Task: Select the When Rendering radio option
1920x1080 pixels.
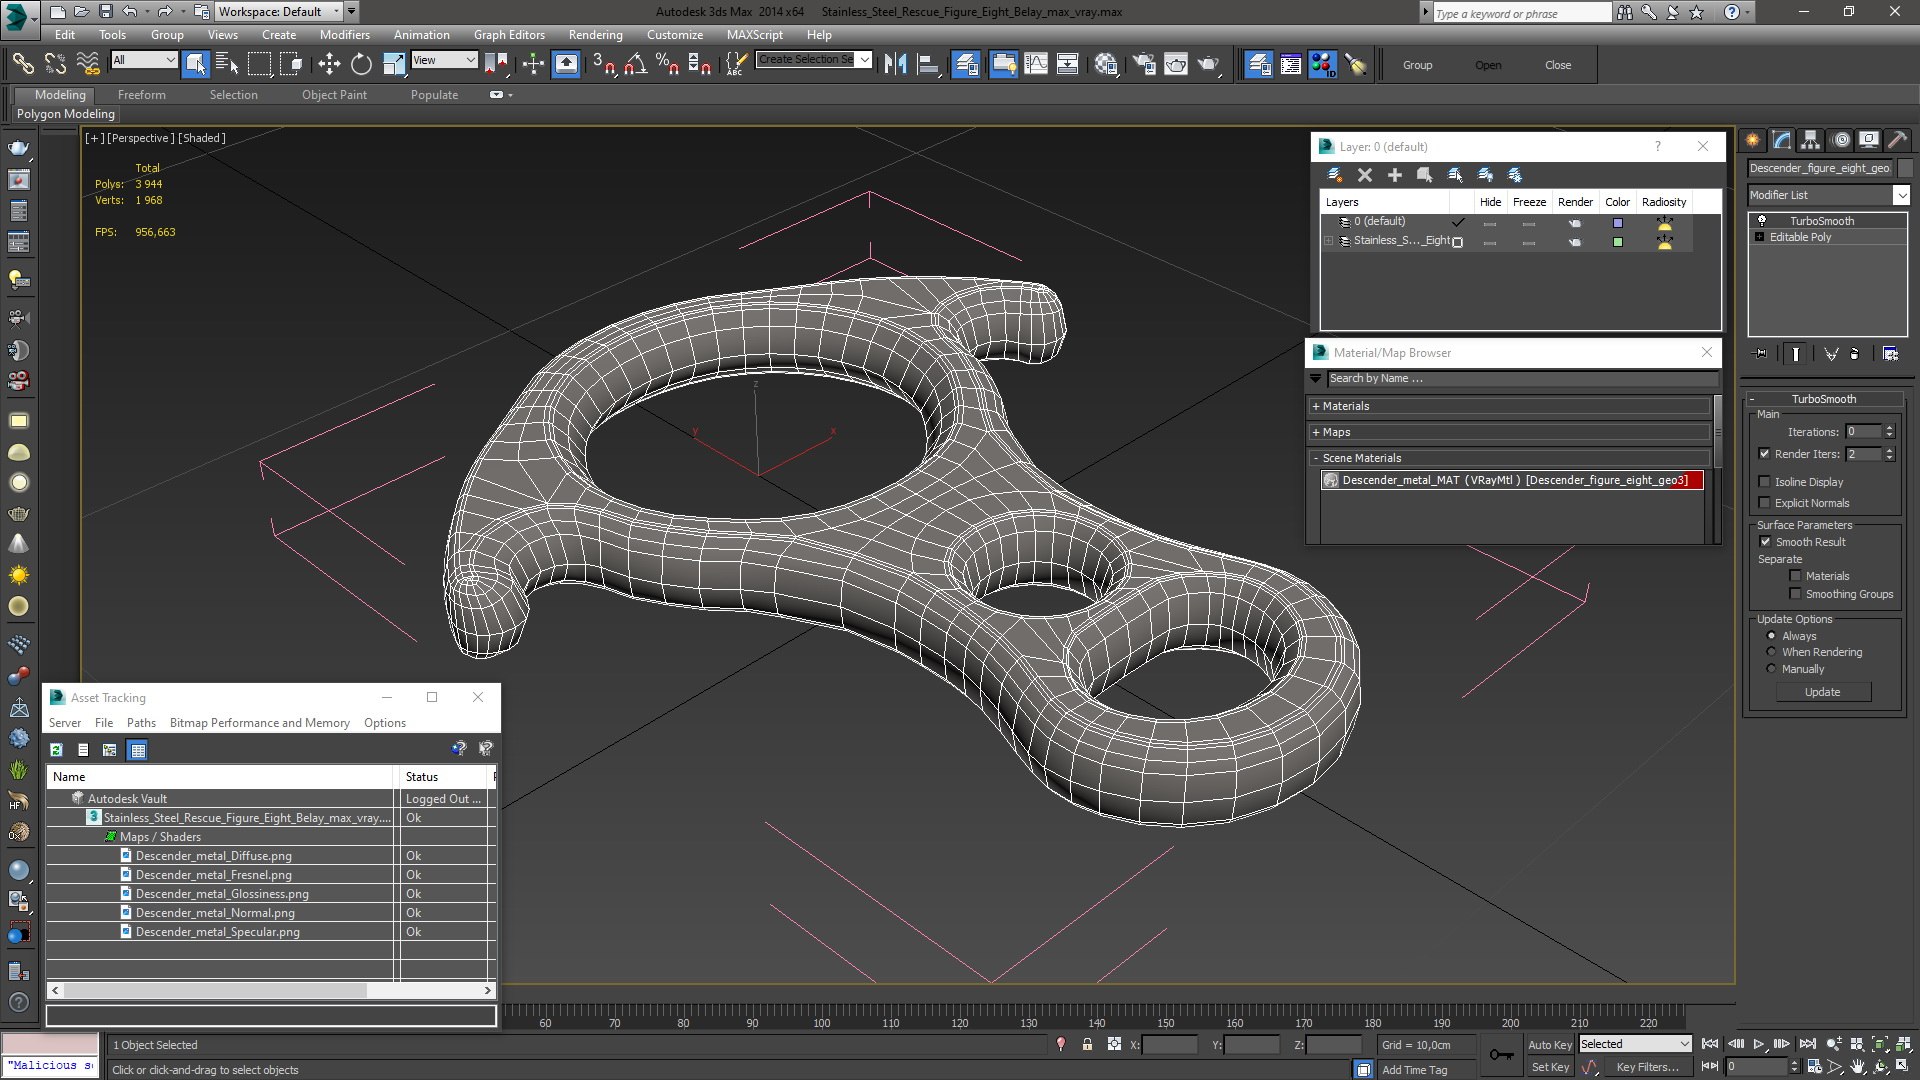Action: point(1771,652)
